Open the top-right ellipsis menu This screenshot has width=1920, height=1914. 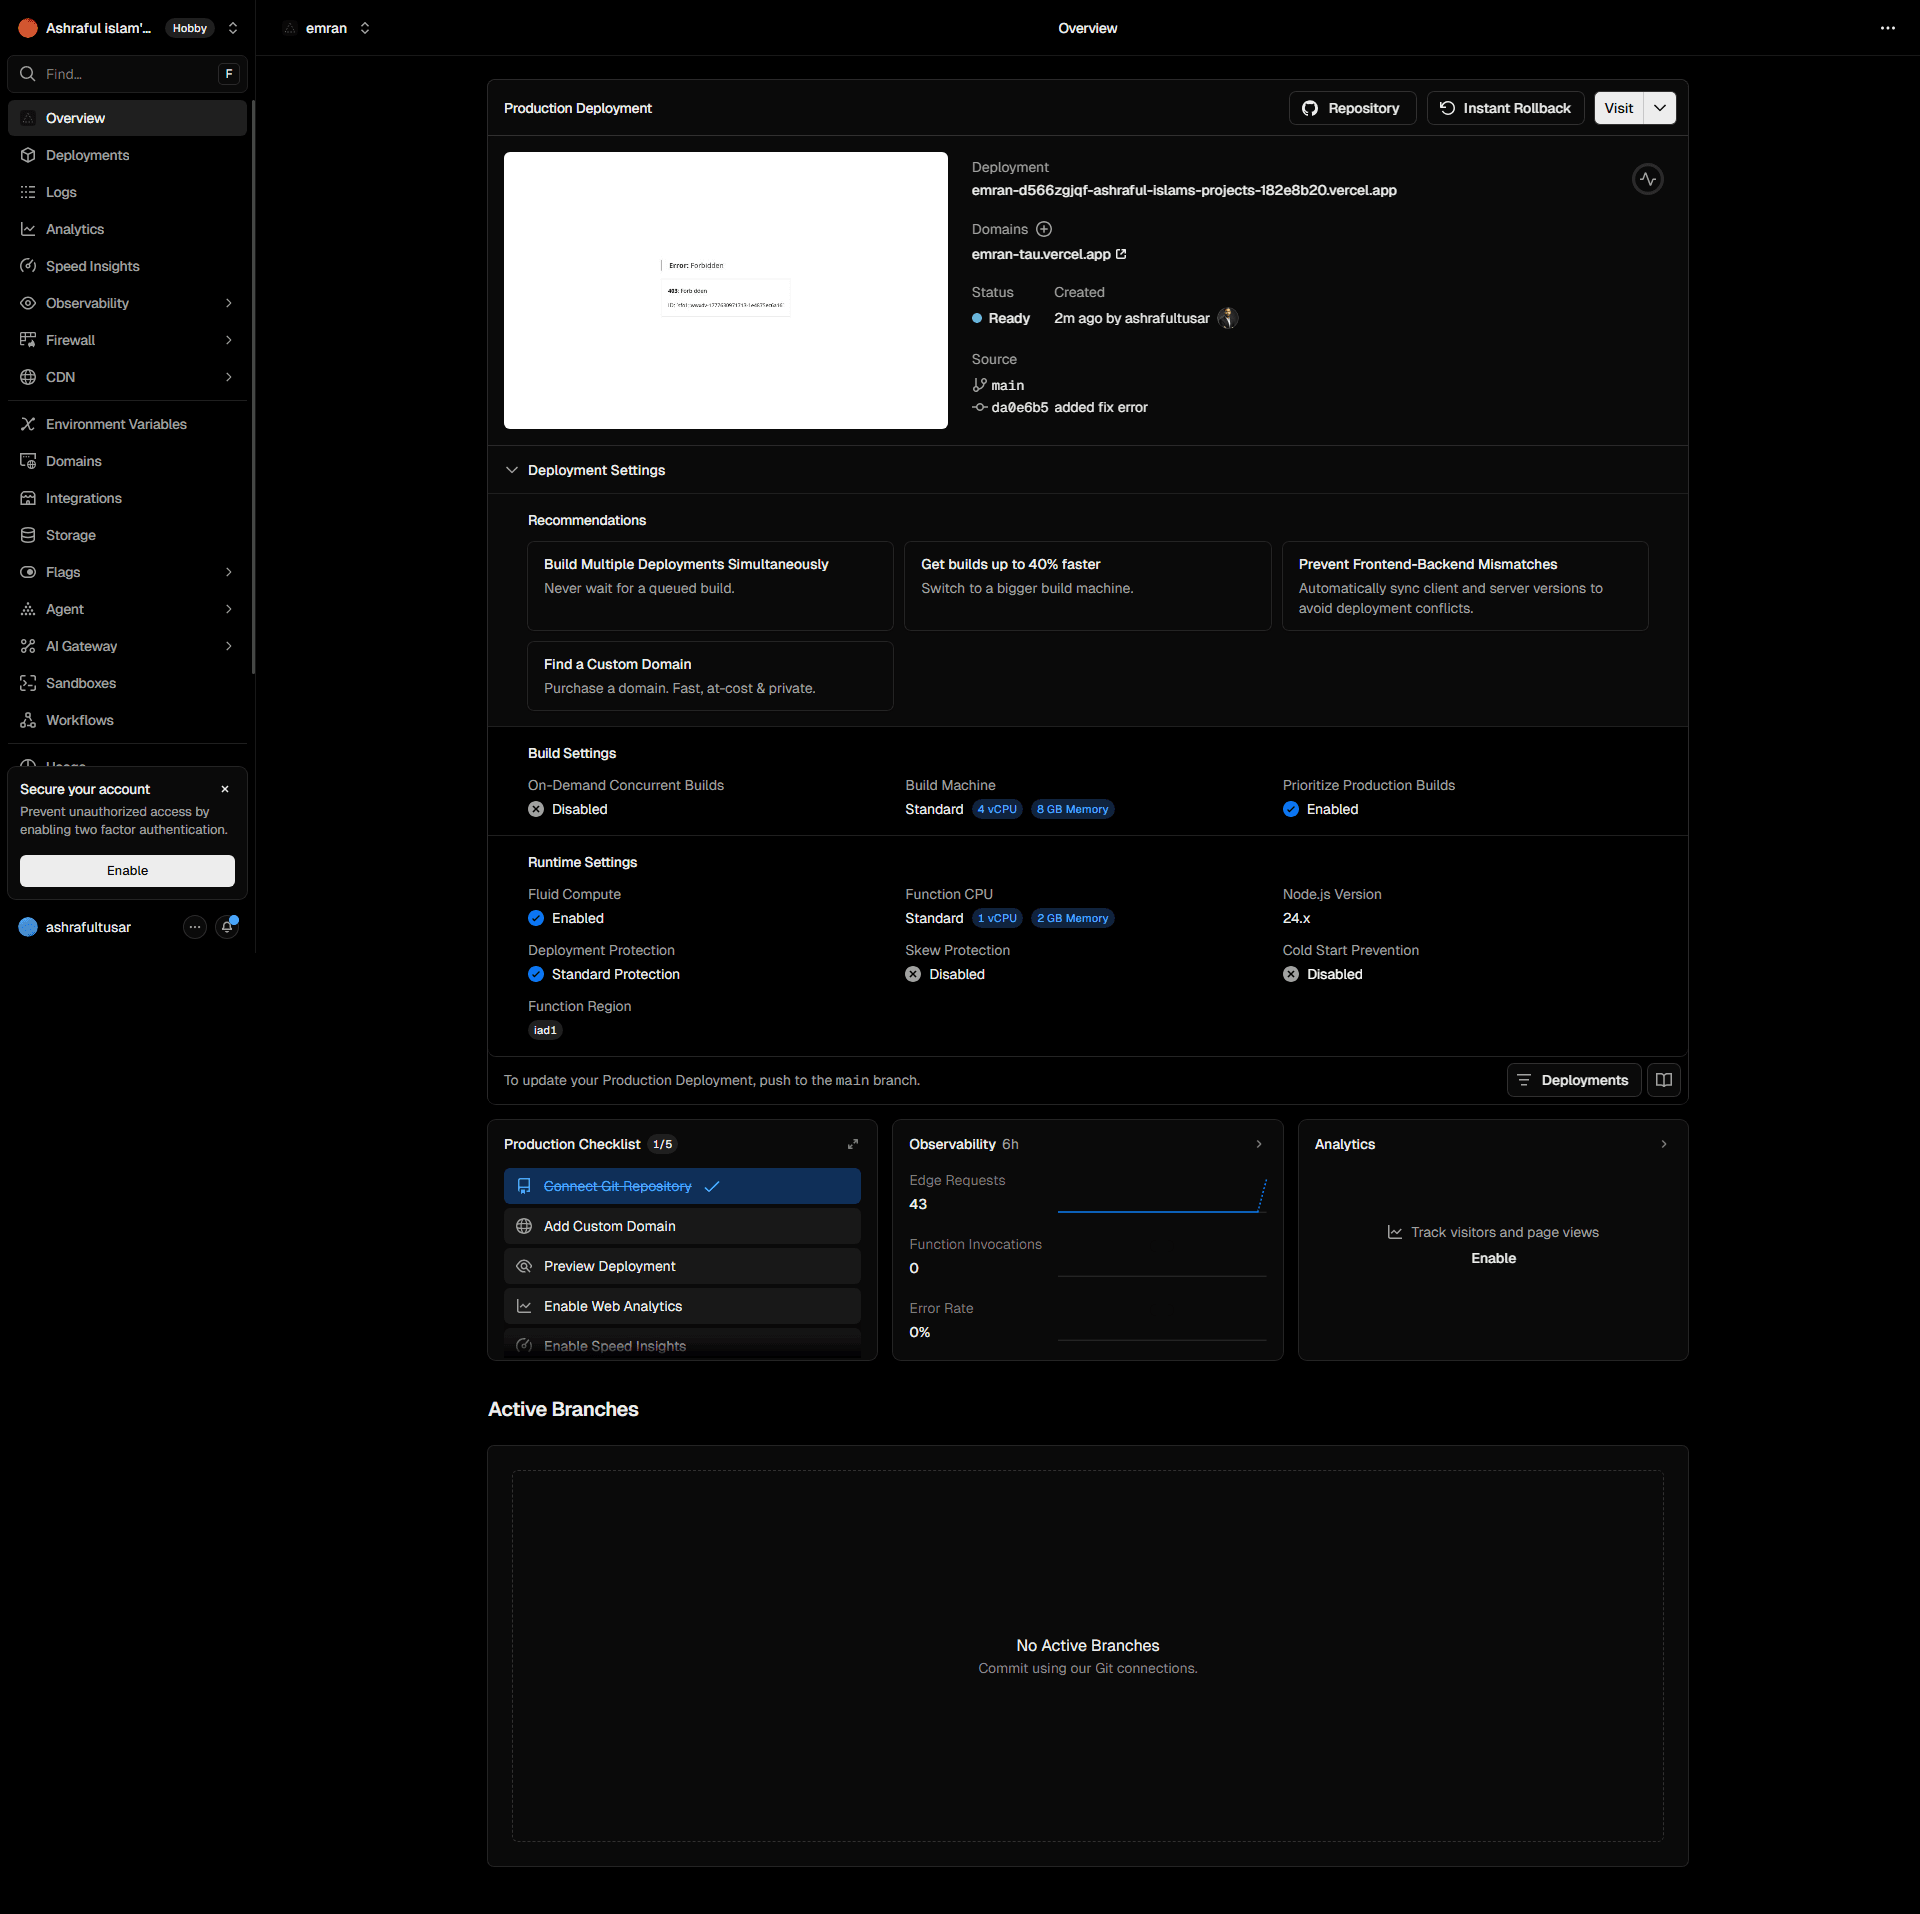point(1888,28)
